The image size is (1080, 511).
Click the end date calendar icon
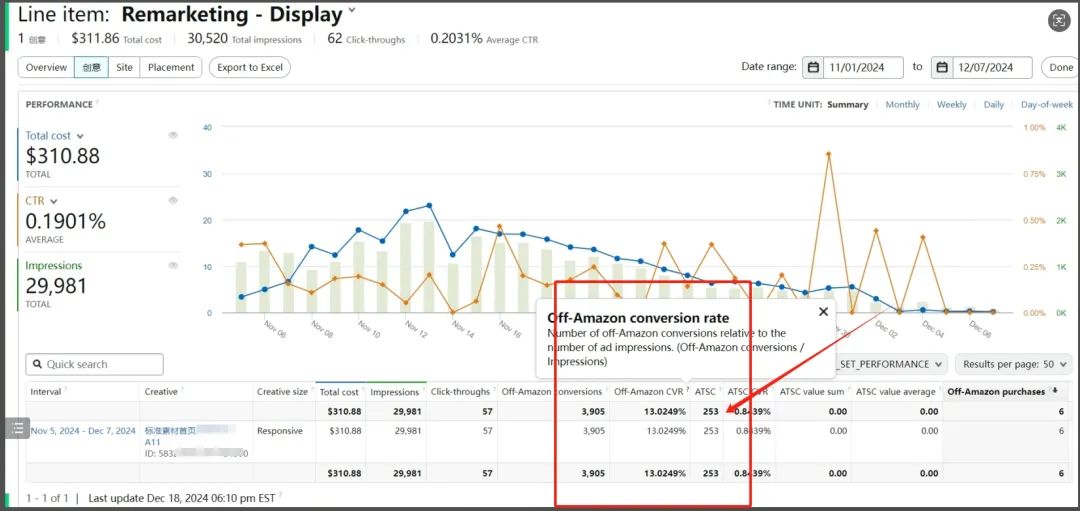click(942, 68)
